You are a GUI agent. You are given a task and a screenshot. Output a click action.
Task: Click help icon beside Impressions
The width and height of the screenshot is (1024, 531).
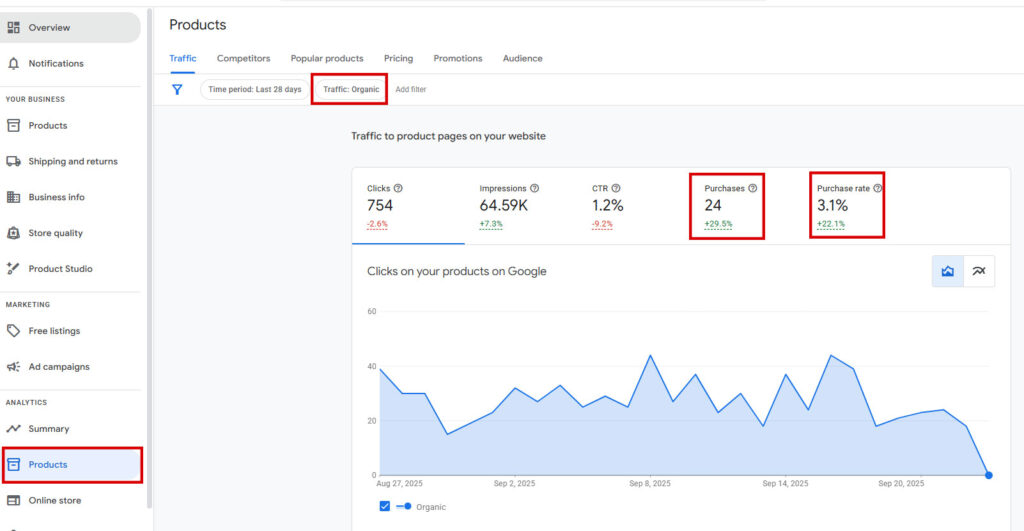pyautogui.click(x=535, y=188)
